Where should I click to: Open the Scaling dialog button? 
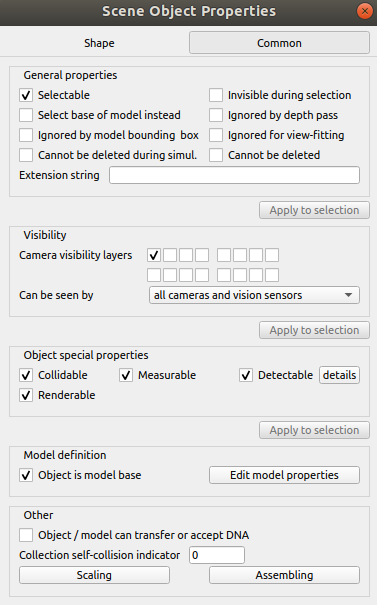pos(95,575)
